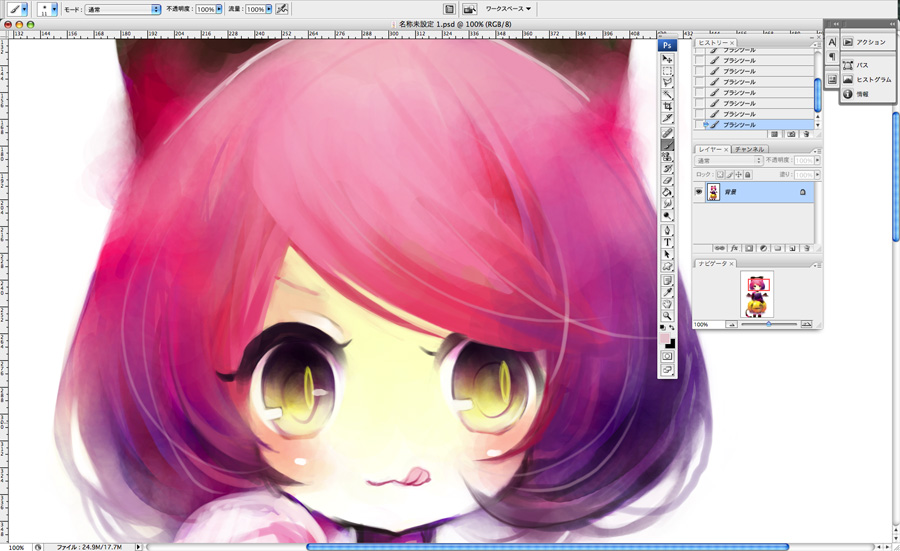Select the Clone Stamp tool
The height and width of the screenshot is (551, 900).
click(x=667, y=157)
